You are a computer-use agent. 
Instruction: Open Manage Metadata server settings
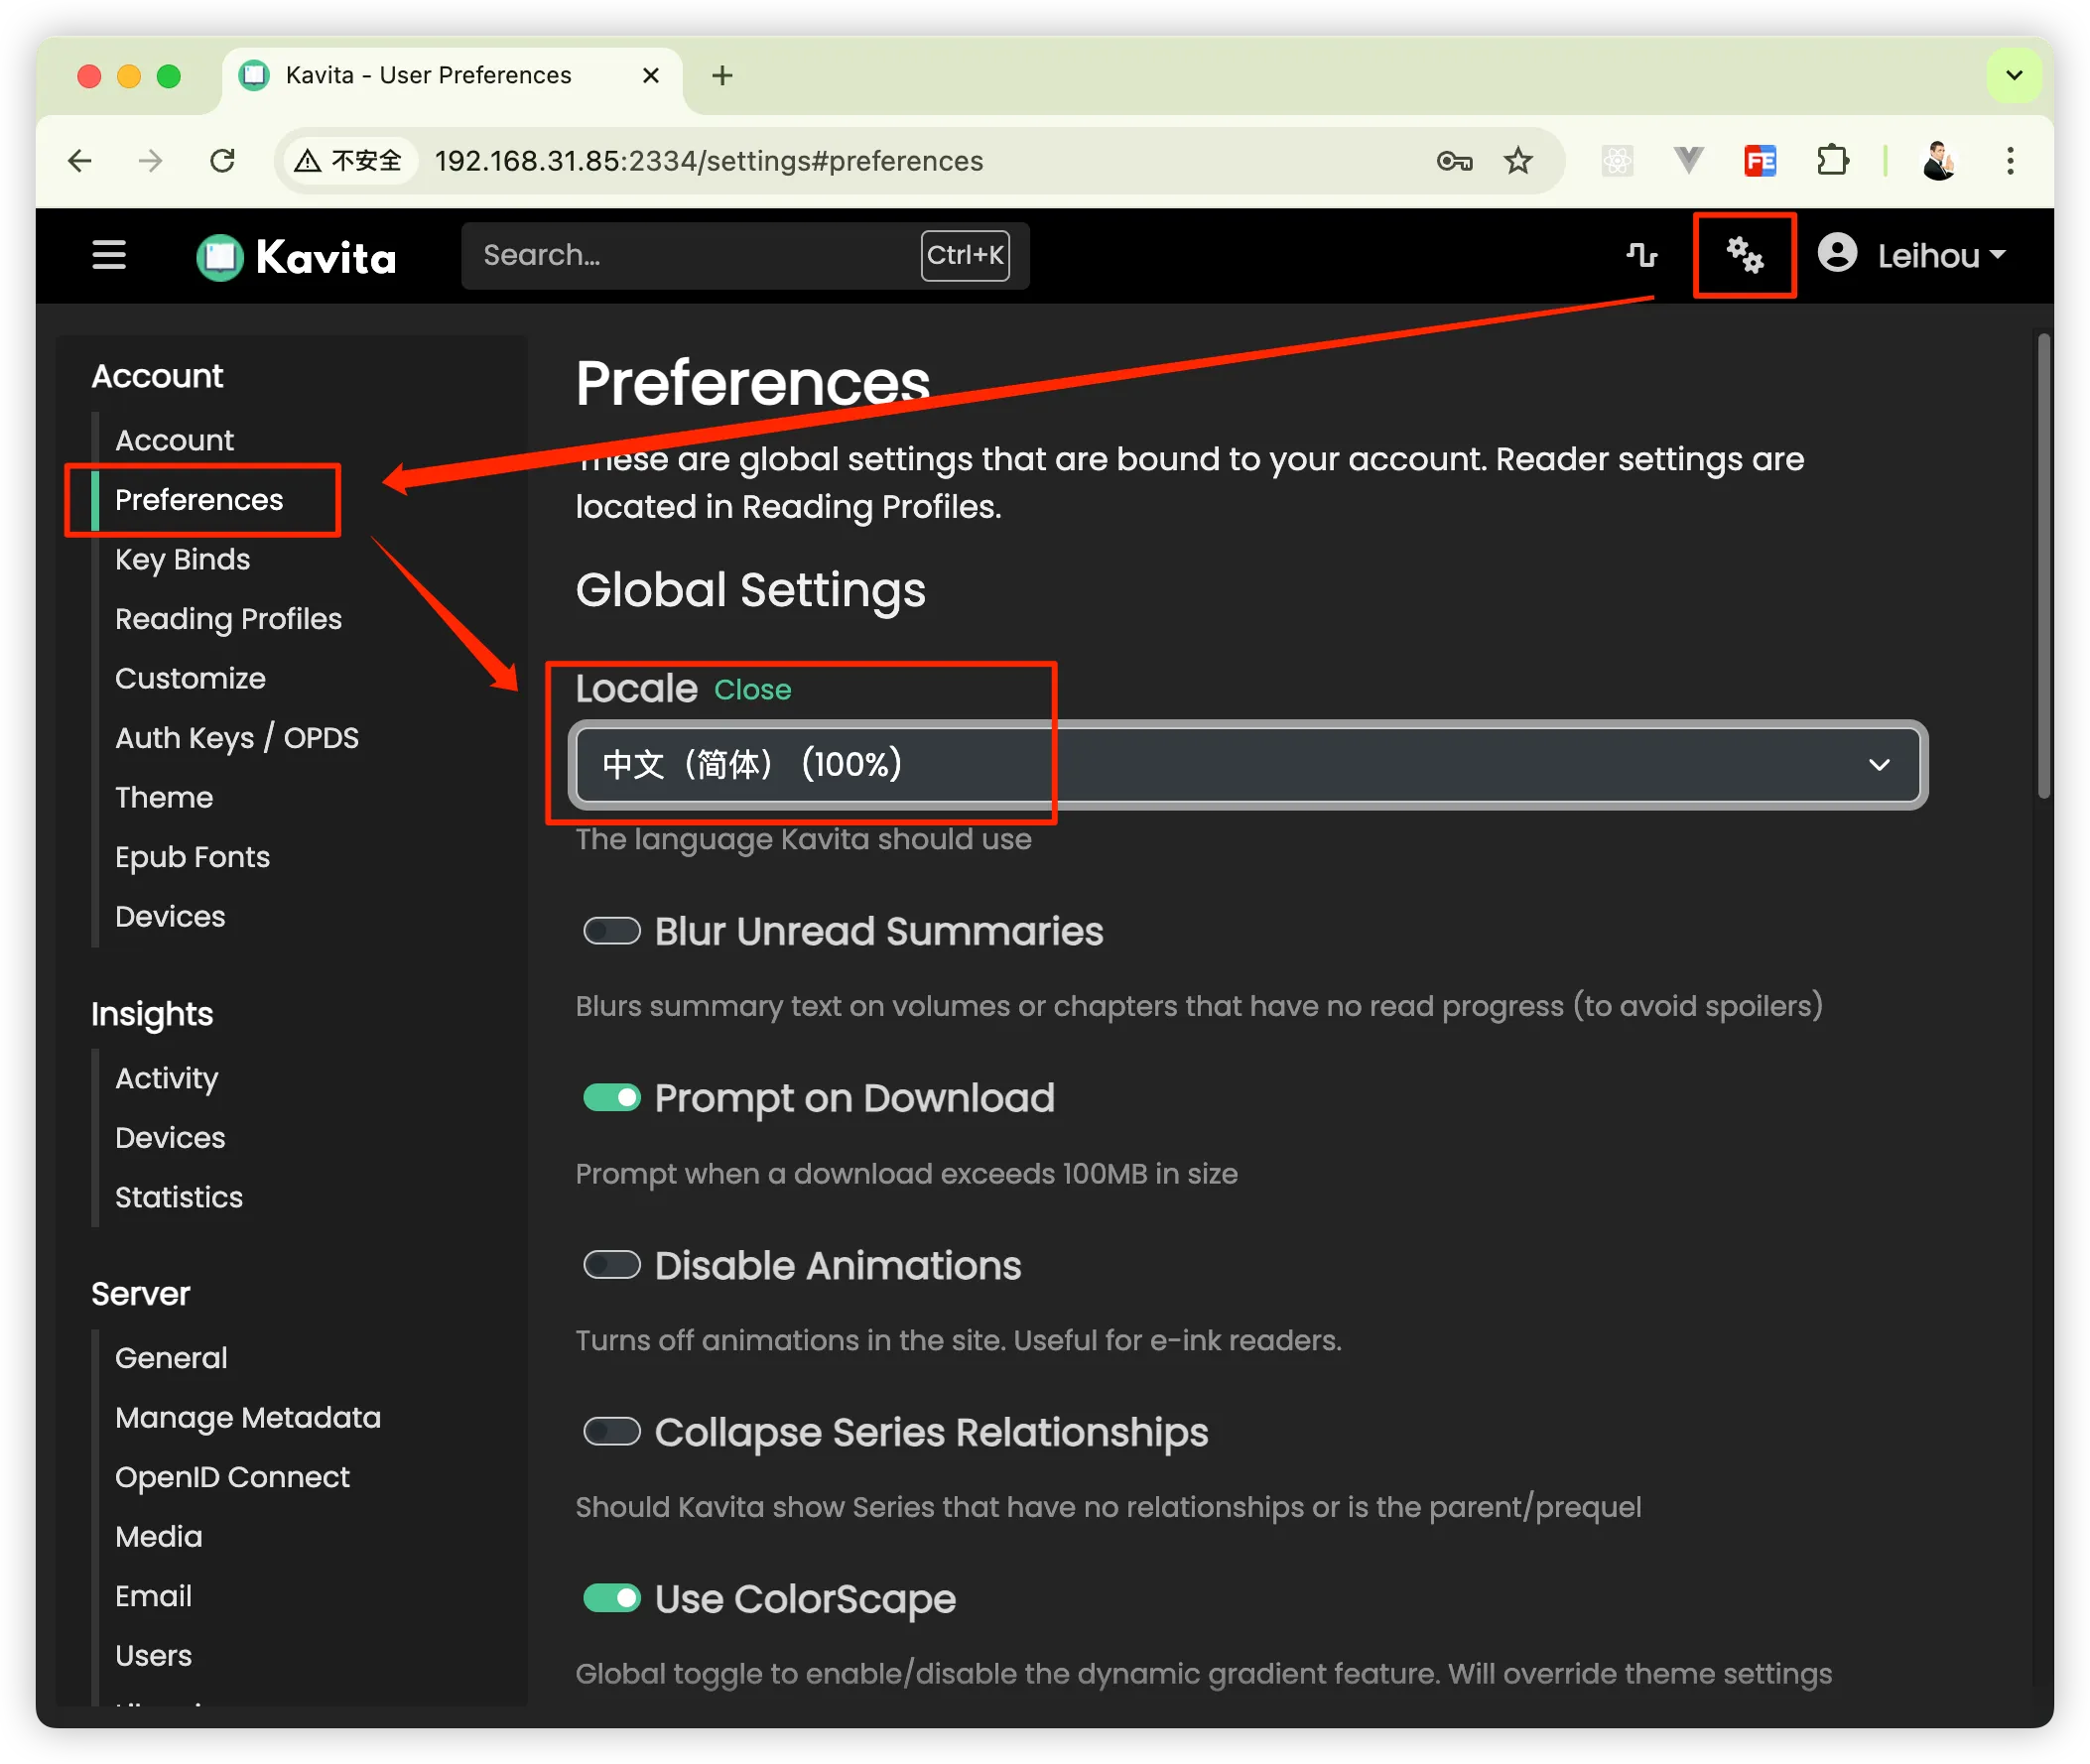coord(248,1417)
